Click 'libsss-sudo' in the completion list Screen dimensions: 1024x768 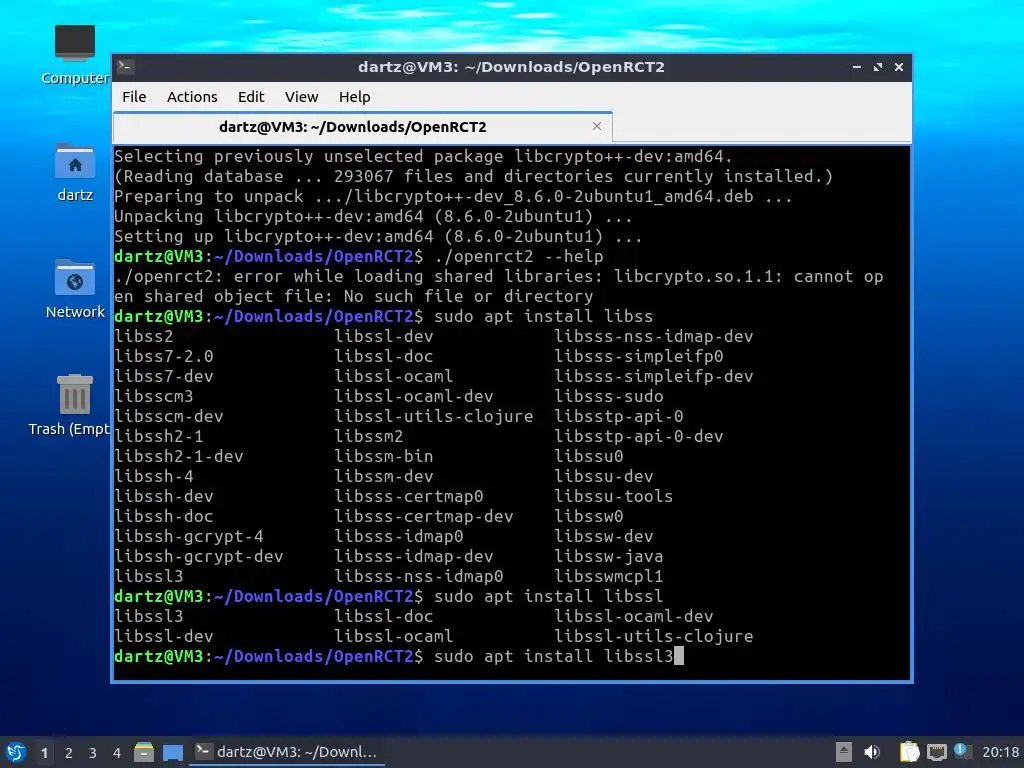click(x=609, y=396)
